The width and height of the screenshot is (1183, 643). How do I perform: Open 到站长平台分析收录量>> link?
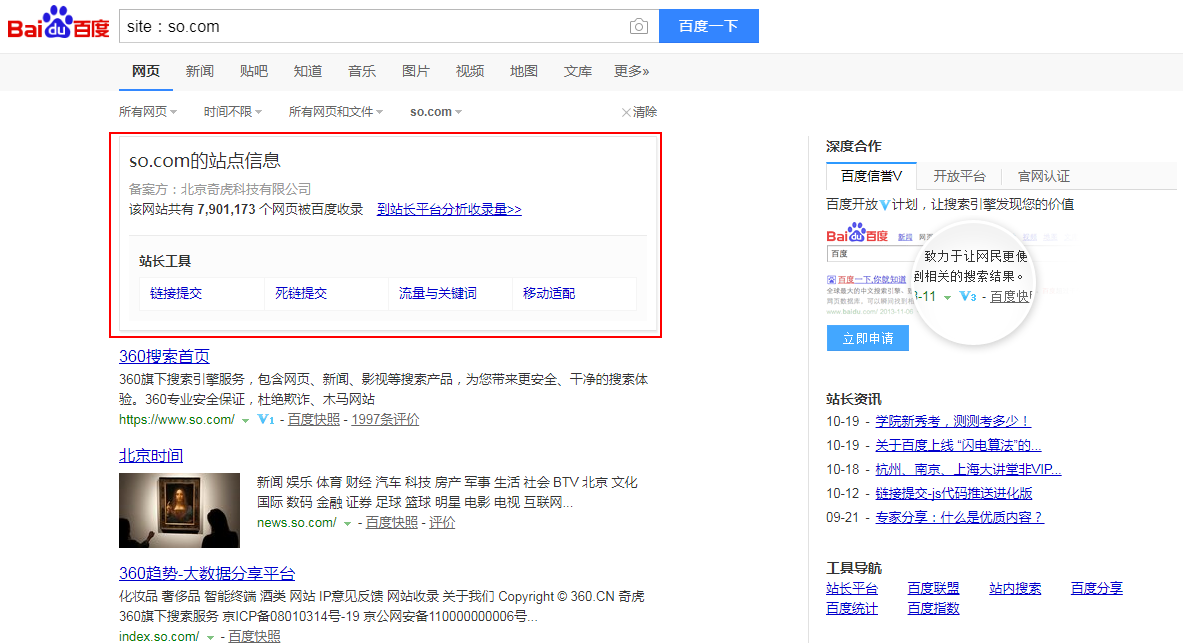click(x=450, y=209)
